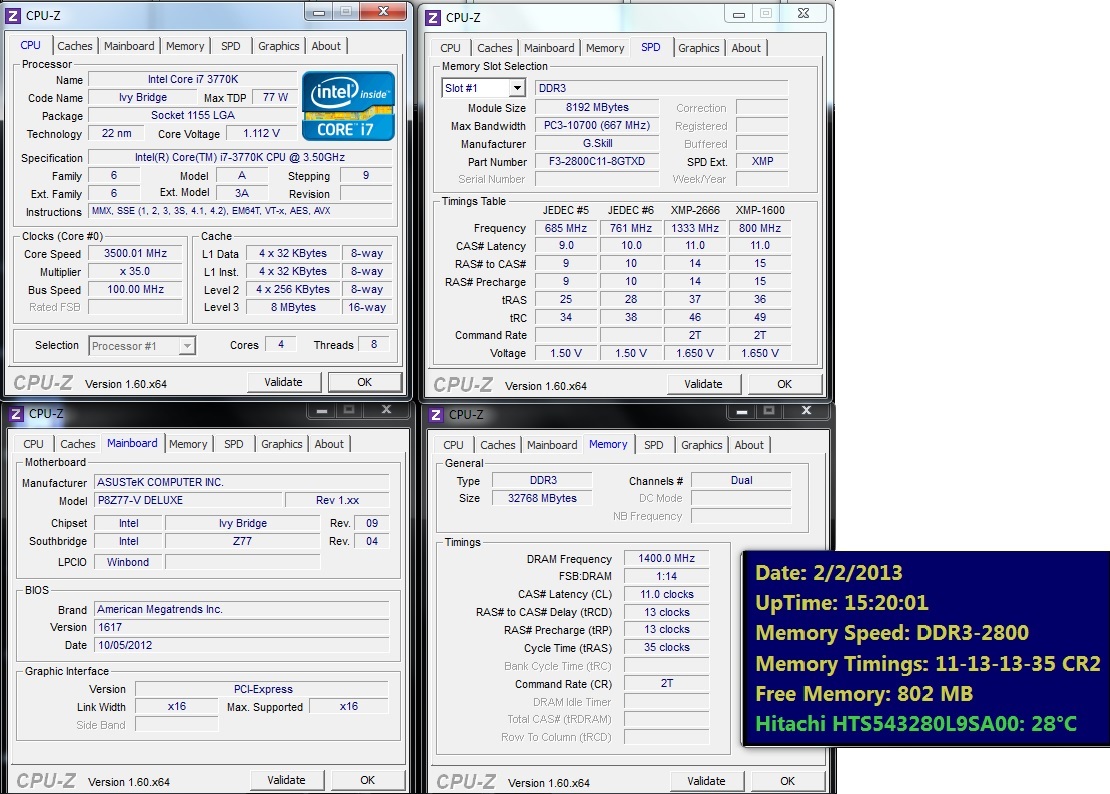Click the BIOS version 1617 field
Image resolution: width=1110 pixels, height=794 pixels.
point(241,628)
